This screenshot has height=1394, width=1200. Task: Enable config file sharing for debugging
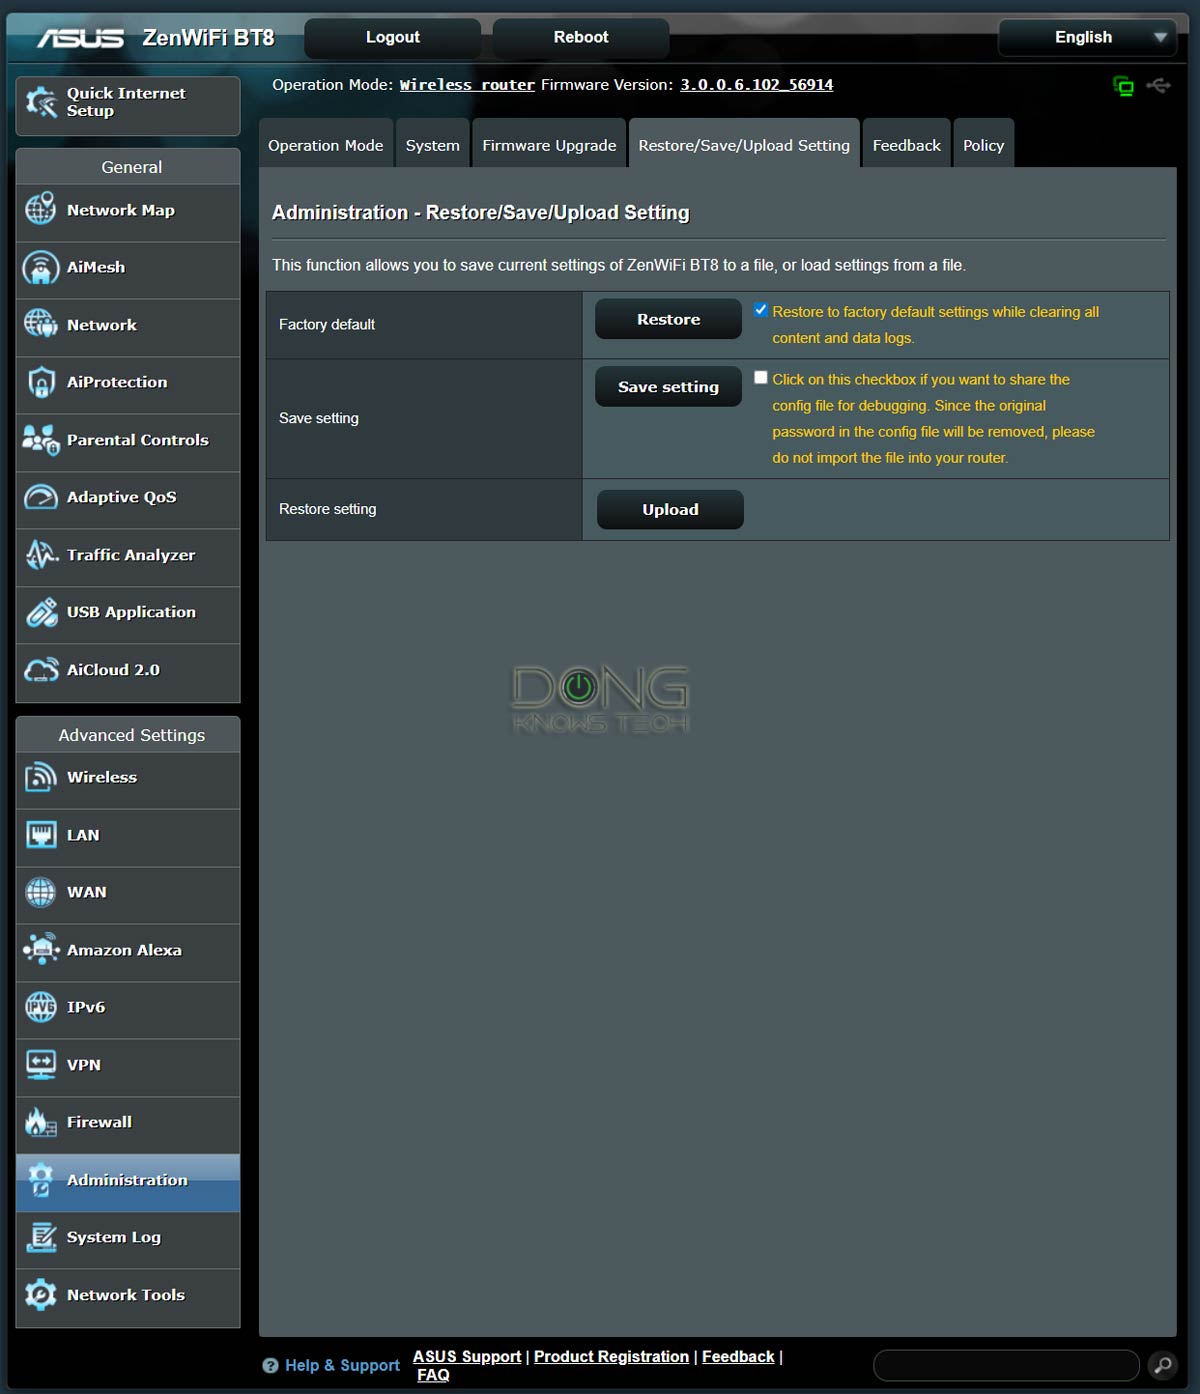point(761,377)
